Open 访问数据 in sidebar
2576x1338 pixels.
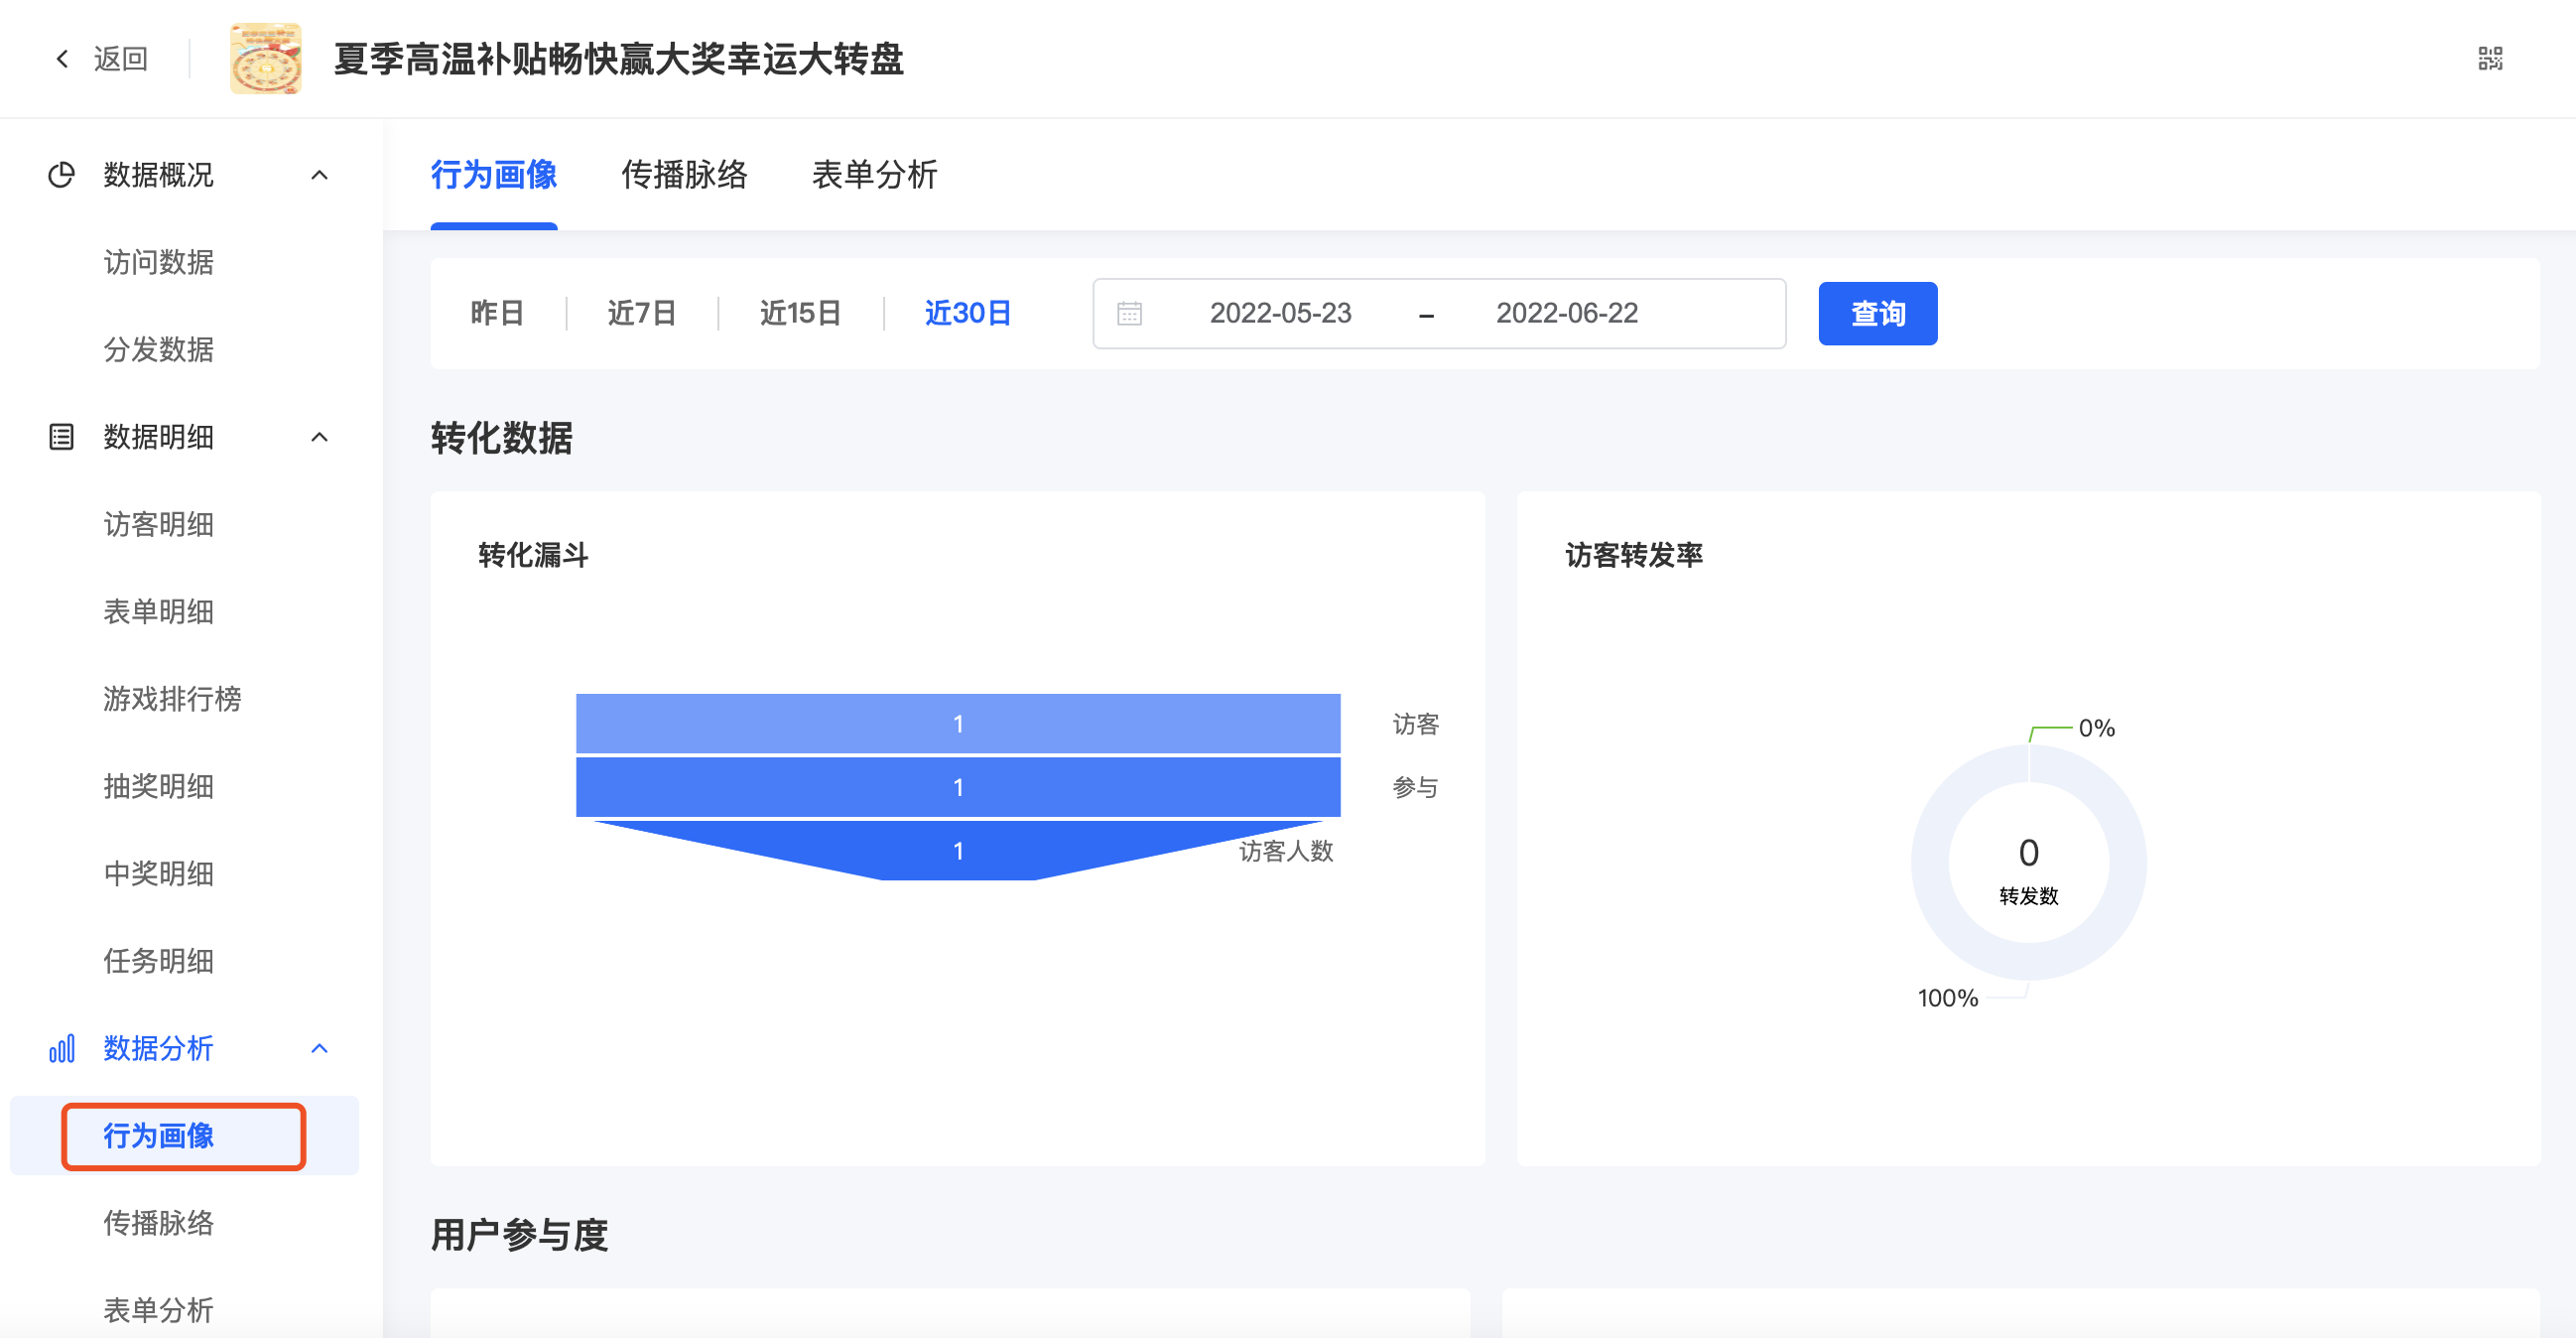(159, 262)
